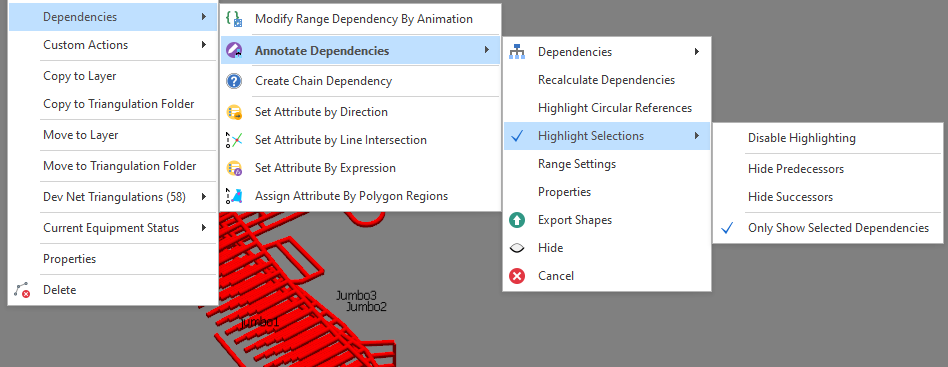The image size is (948, 367).
Task: Open Custom Actions menu entry
Action: [x=113, y=45]
